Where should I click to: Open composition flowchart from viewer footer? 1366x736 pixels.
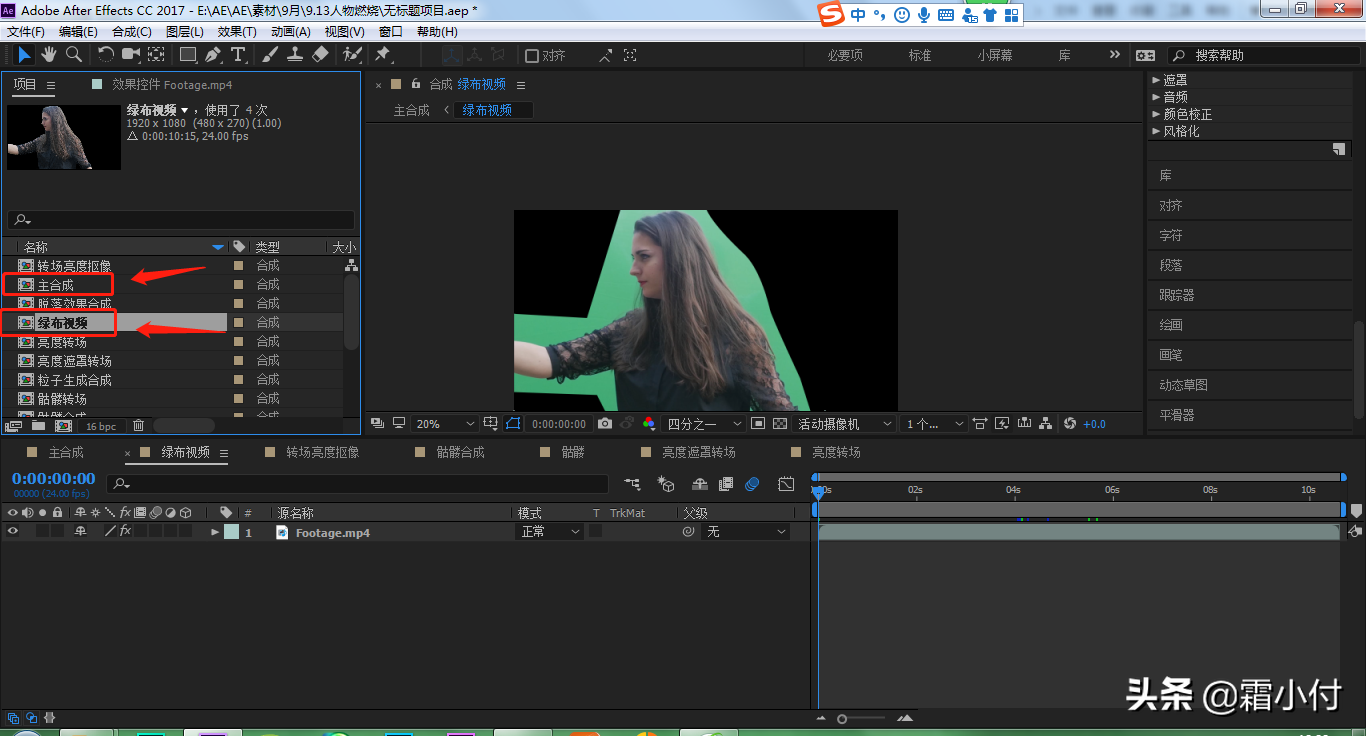(1045, 424)
